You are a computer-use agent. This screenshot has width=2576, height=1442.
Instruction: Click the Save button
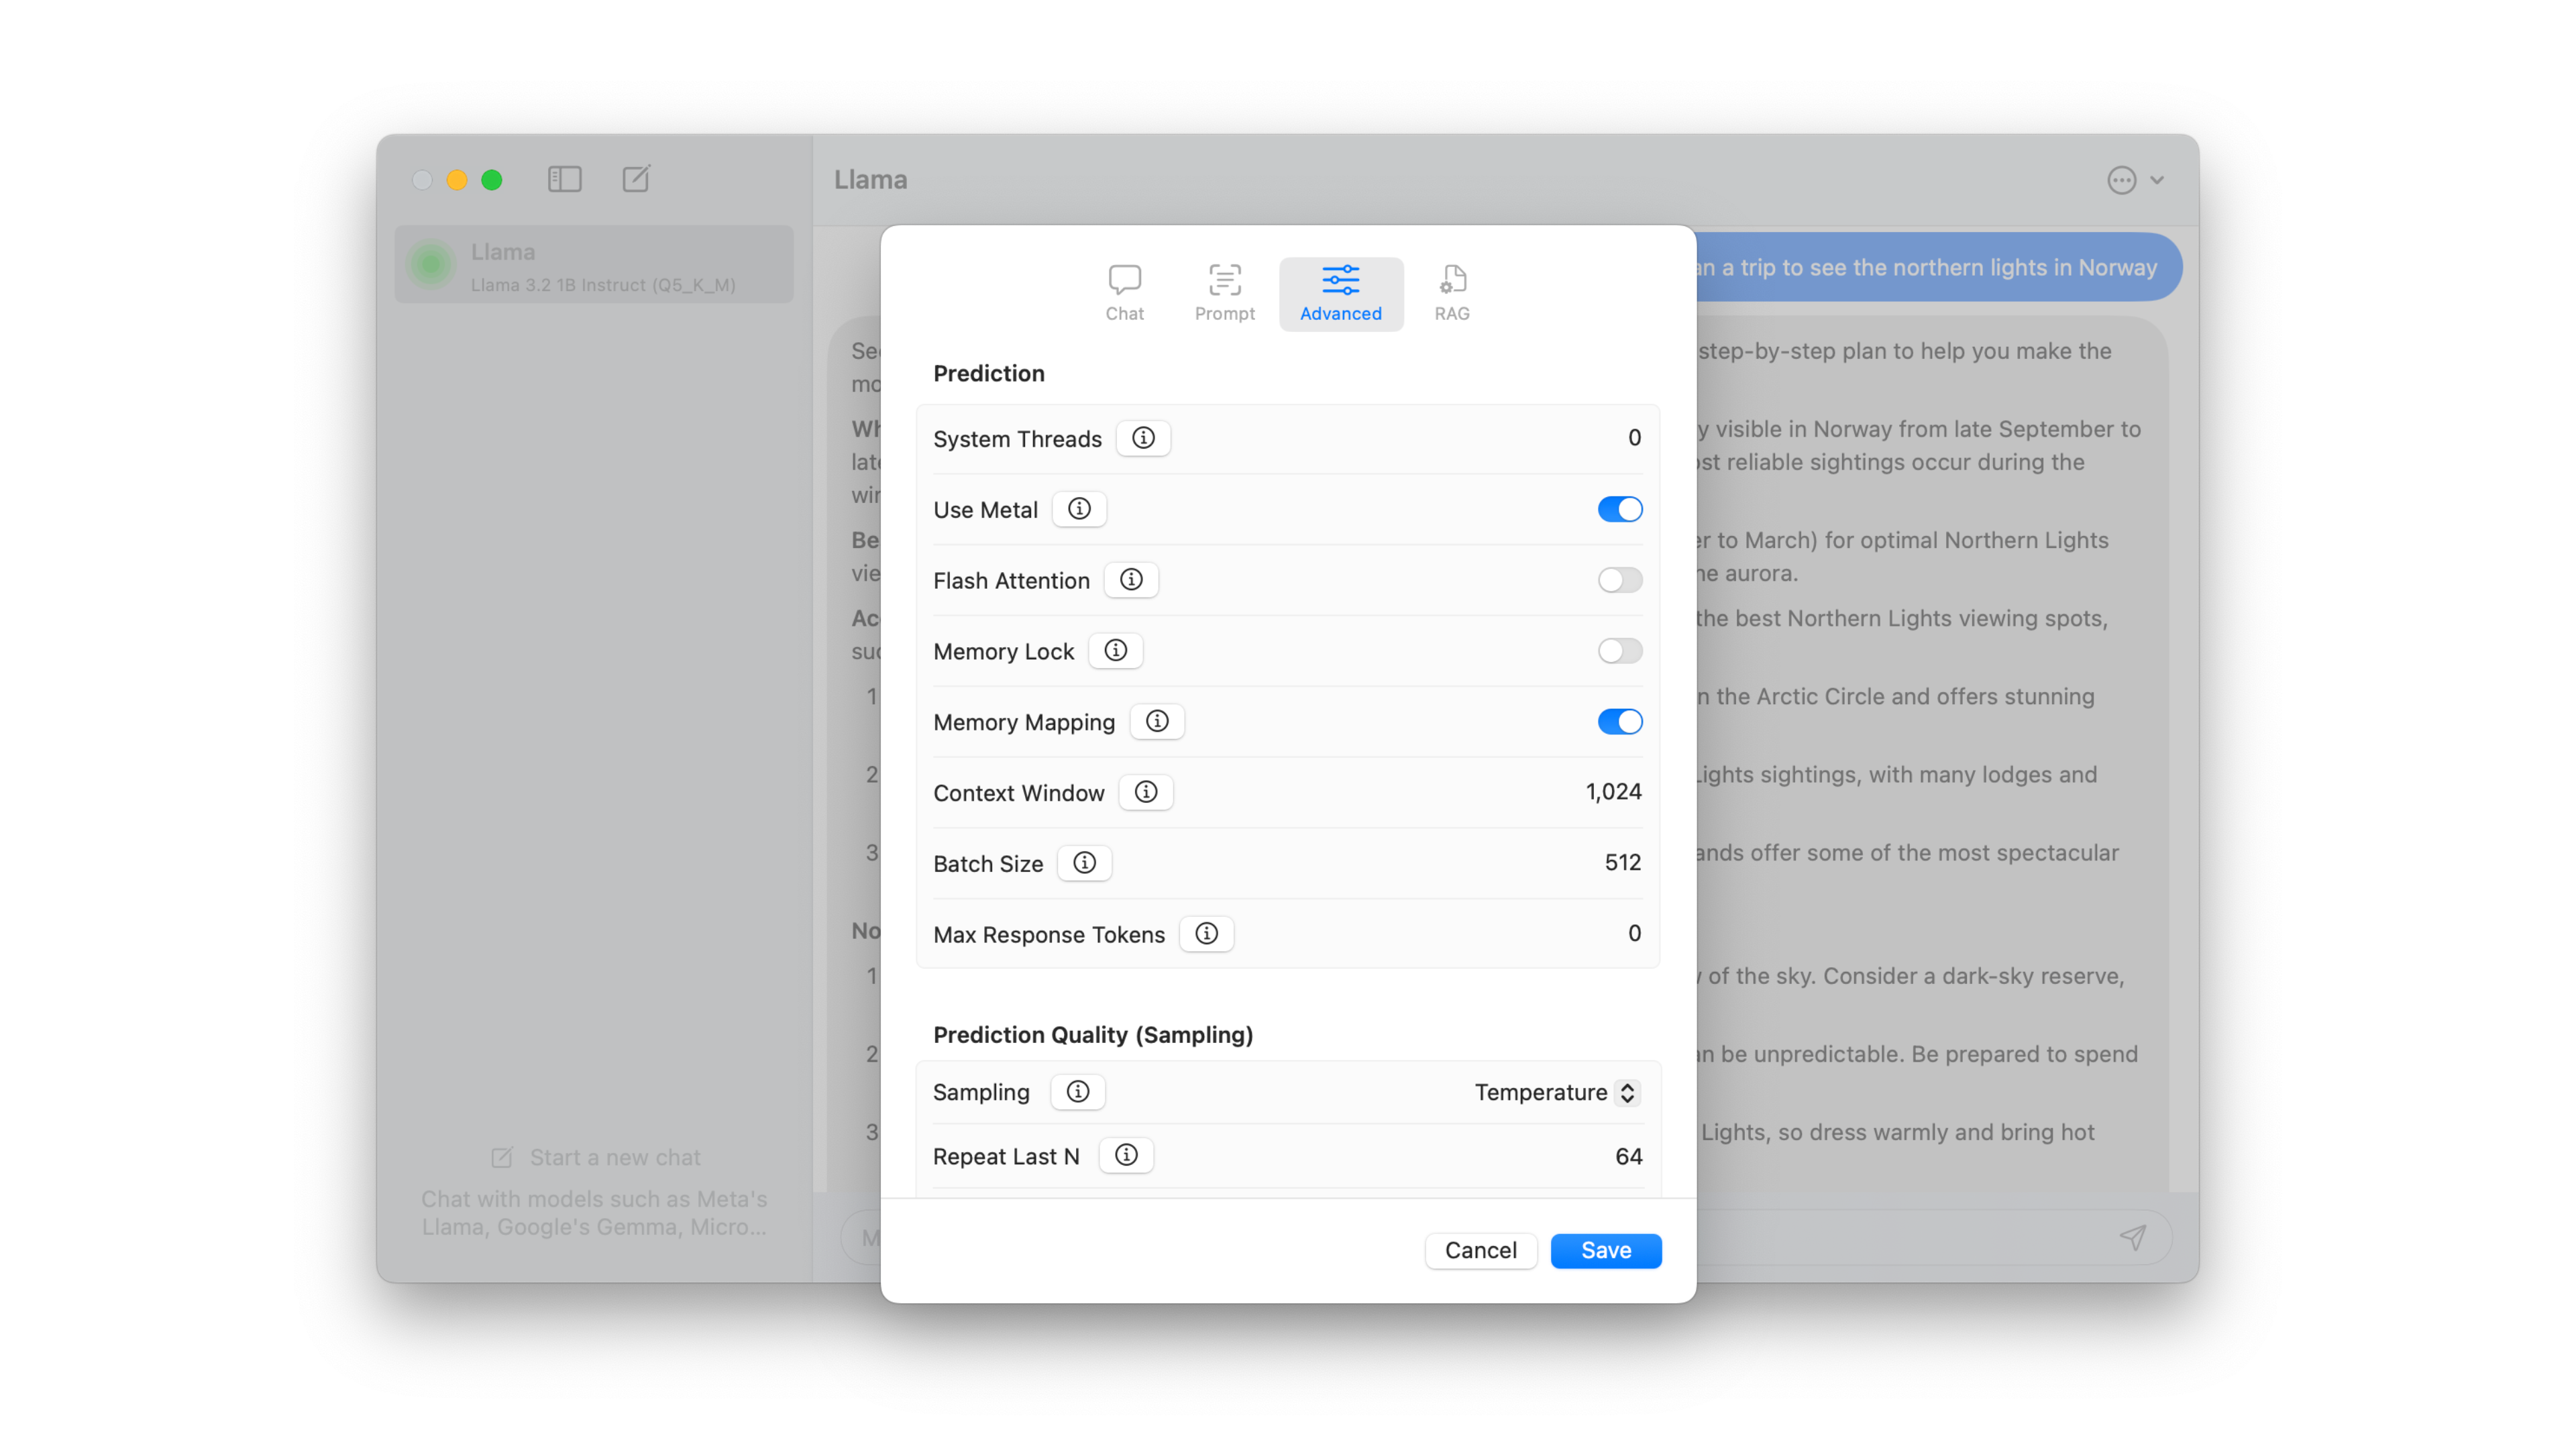[1605, 1250]
